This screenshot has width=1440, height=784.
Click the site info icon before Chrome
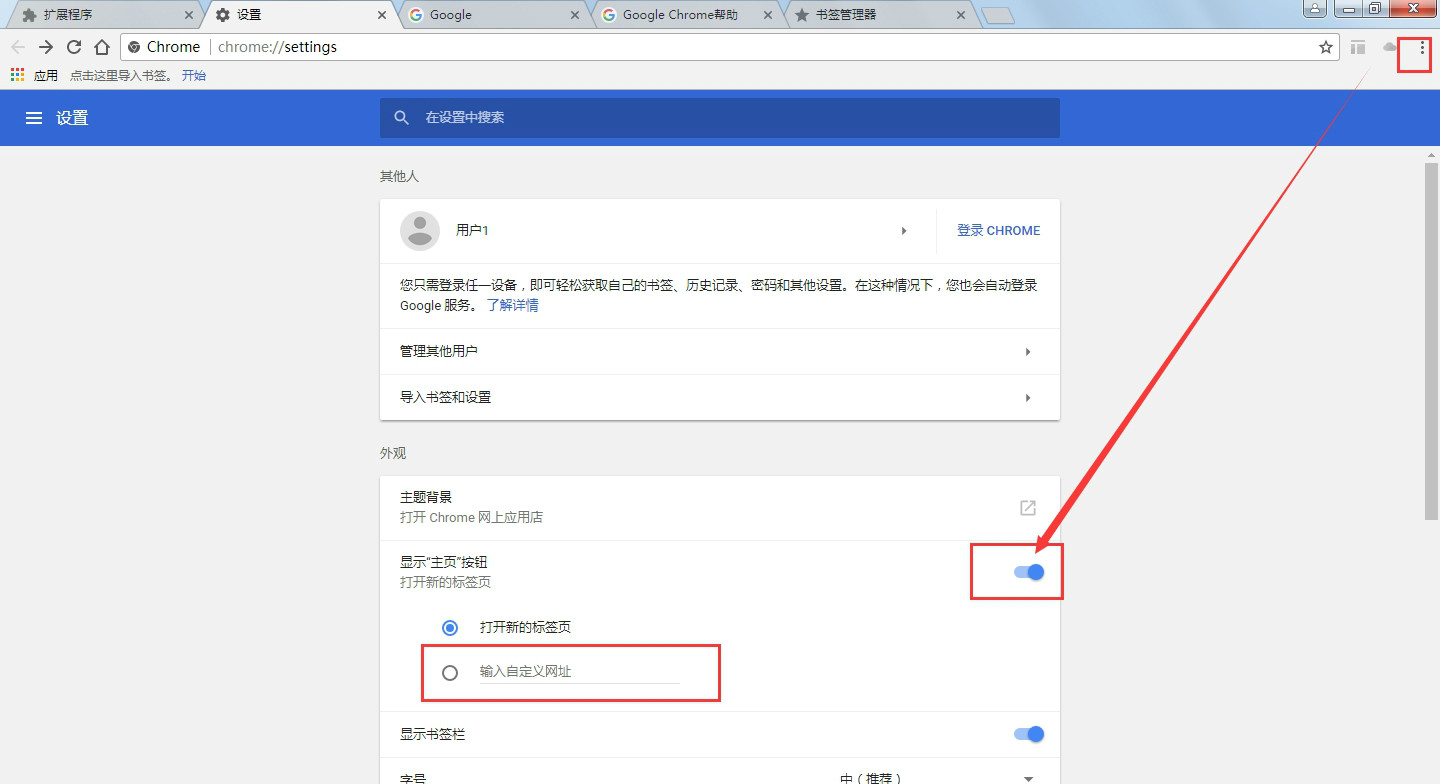click(135, 47)
